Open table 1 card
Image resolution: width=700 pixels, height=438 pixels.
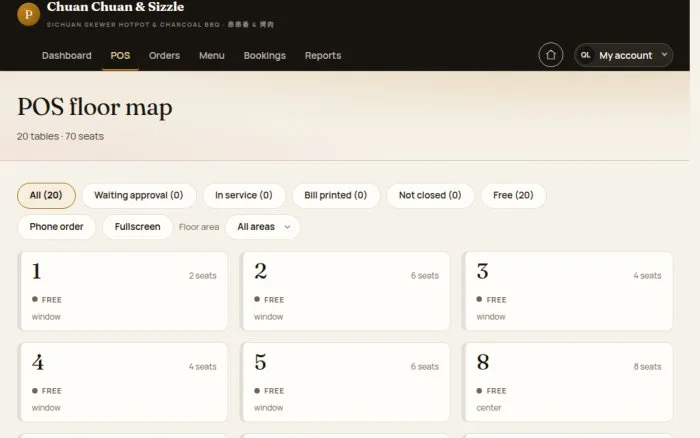(x=123, y=291)
